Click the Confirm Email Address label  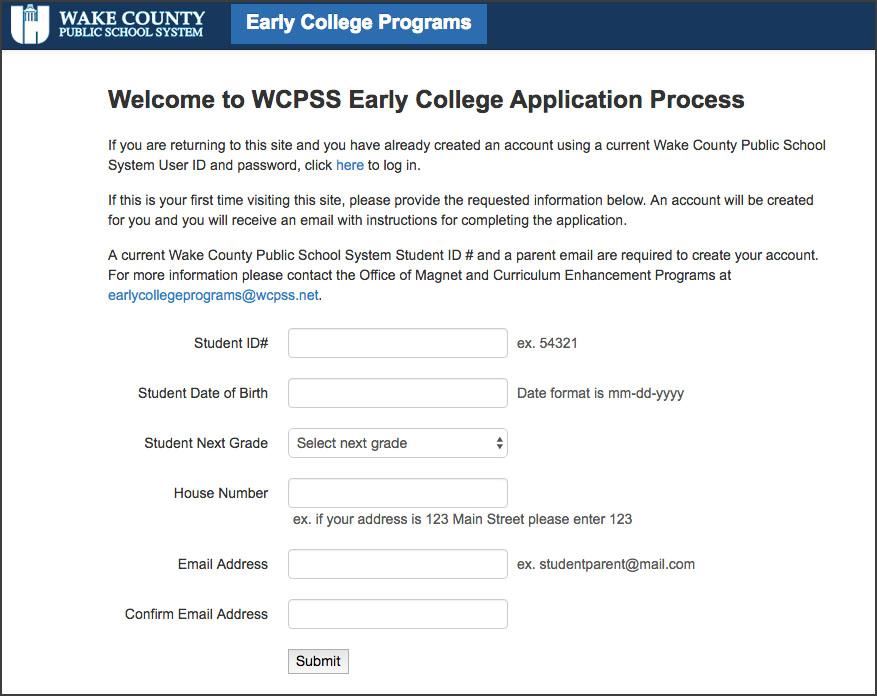coord(196,614)
